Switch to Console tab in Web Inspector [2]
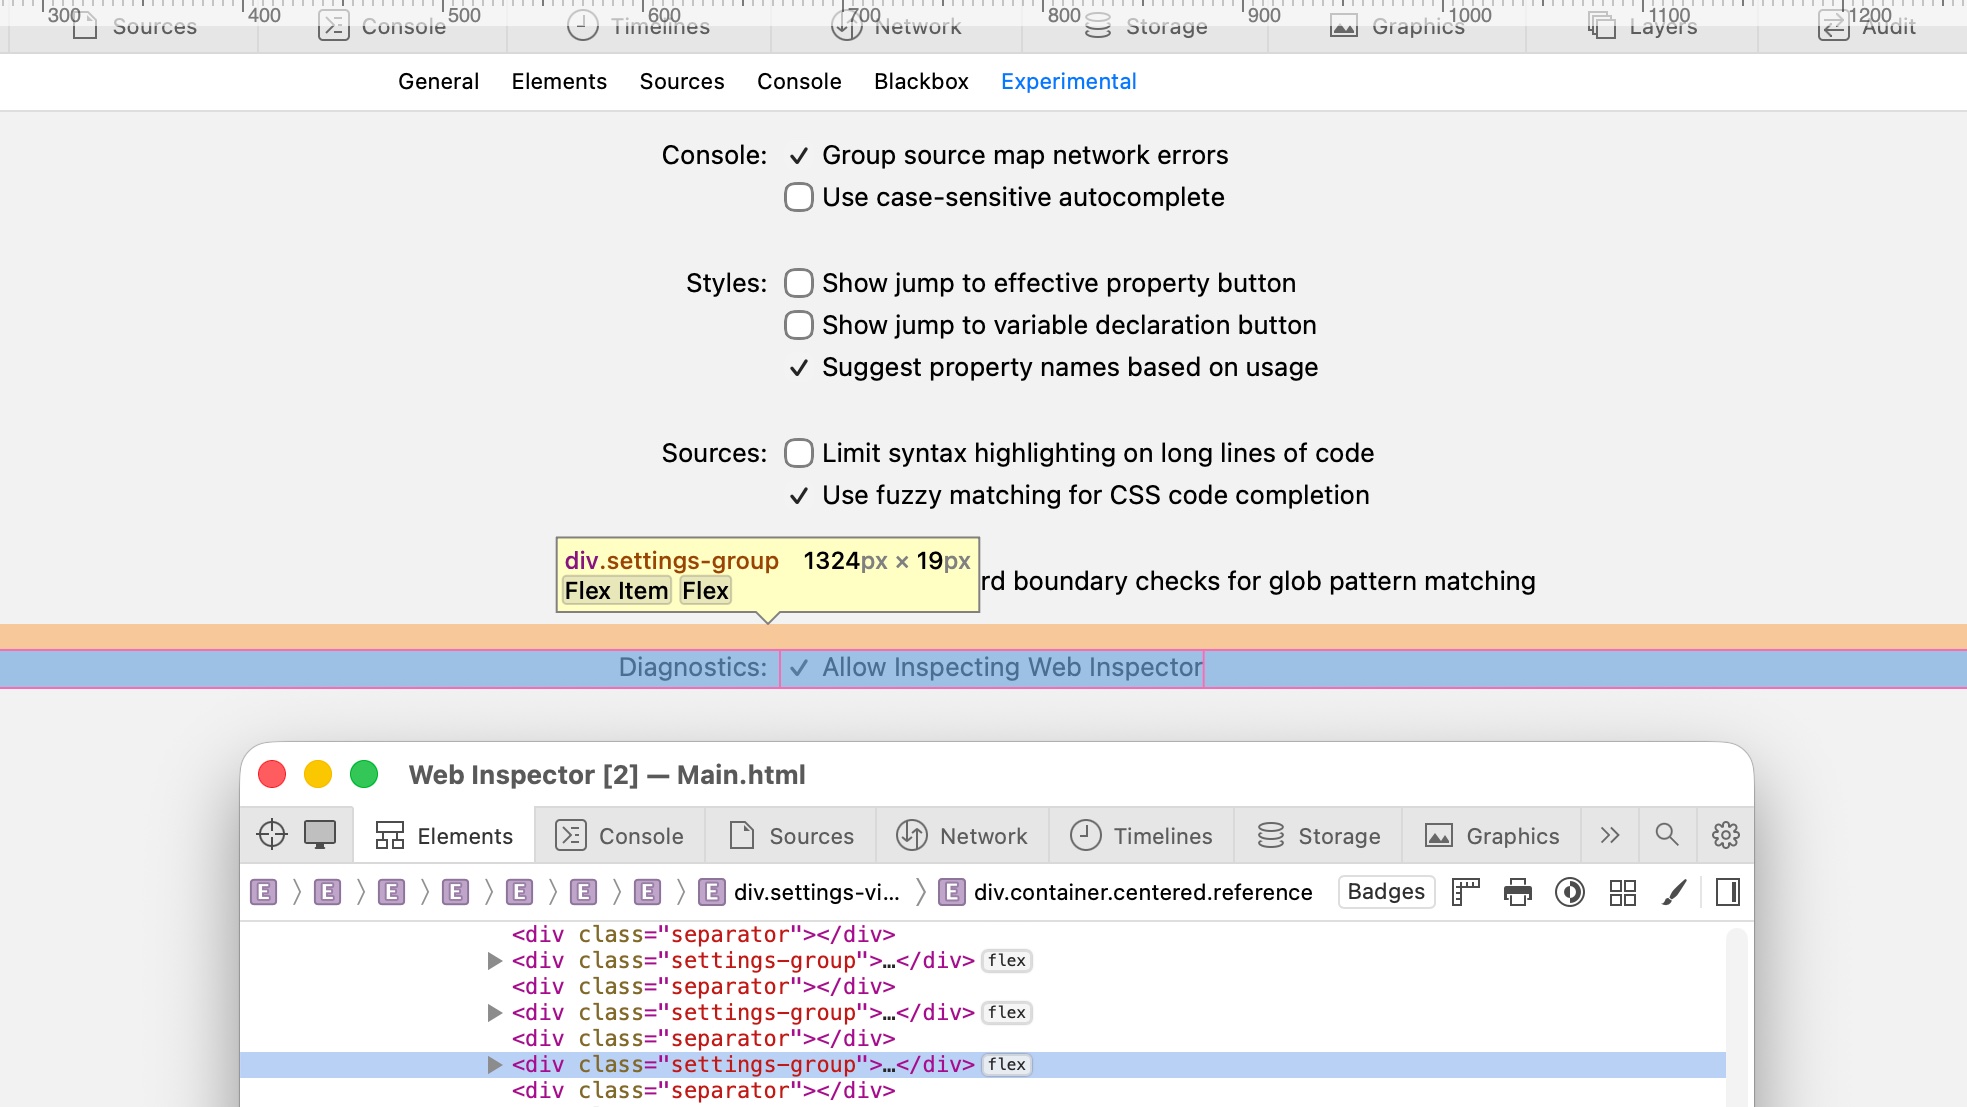The image size is (1967, 1107). pyautogui.click(x=620, y=835)
